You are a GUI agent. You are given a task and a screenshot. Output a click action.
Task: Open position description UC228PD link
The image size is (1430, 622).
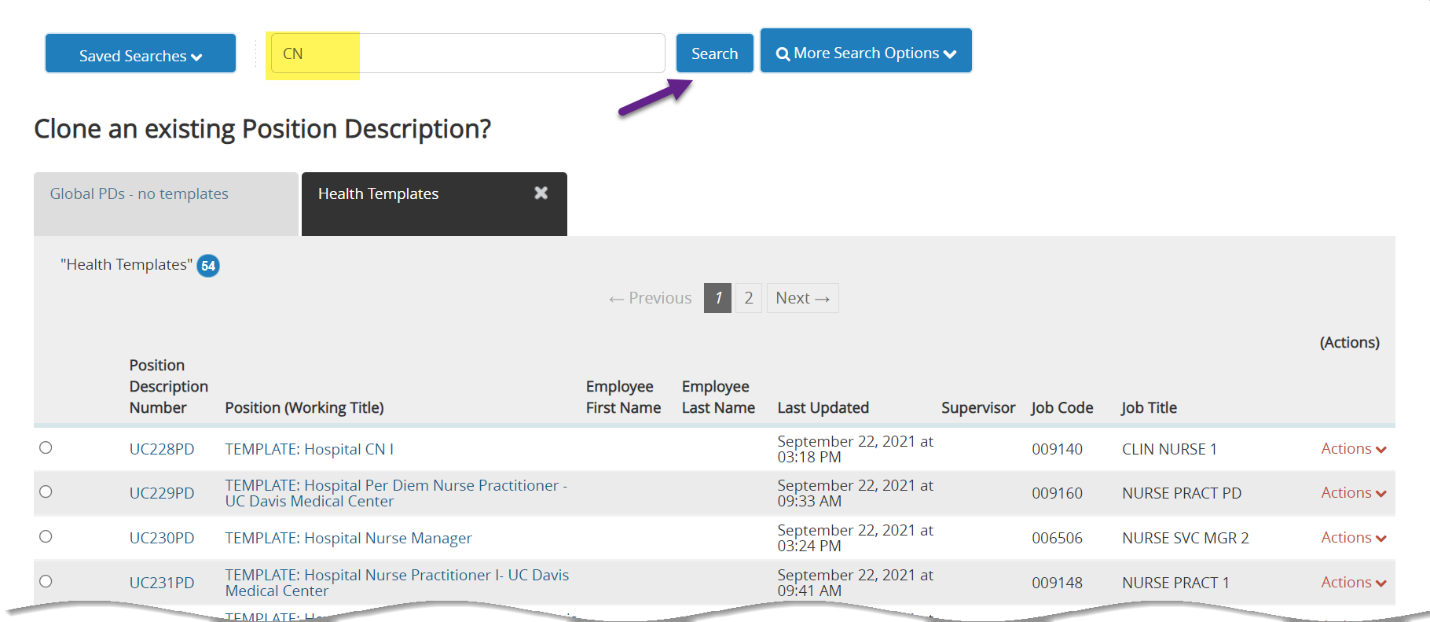click(x=161, y=449)
